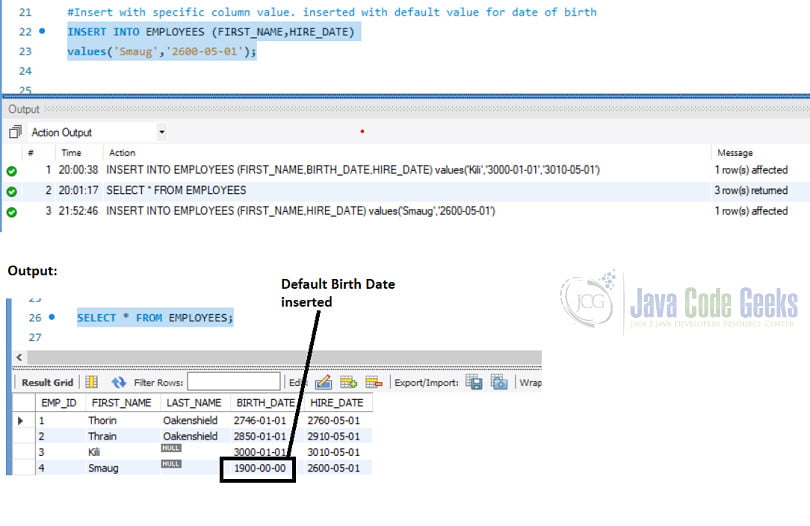Click the Edit current row pencil icon
Screen dimensions: 810x526
[x=323, y=382]
